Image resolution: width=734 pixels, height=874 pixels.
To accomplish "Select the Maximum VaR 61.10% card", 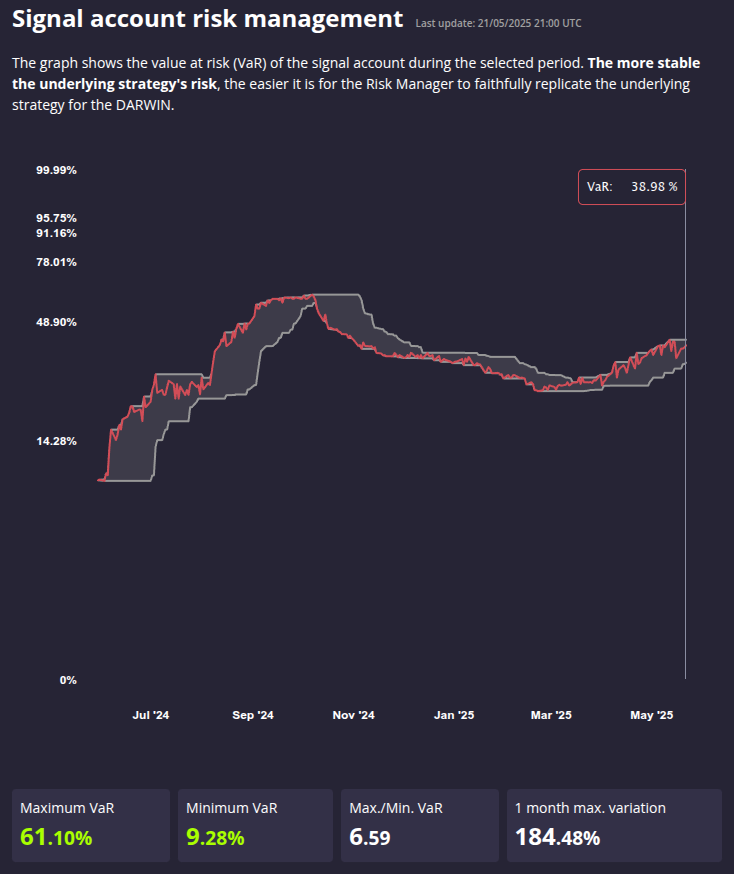I will tap(91, 825).
